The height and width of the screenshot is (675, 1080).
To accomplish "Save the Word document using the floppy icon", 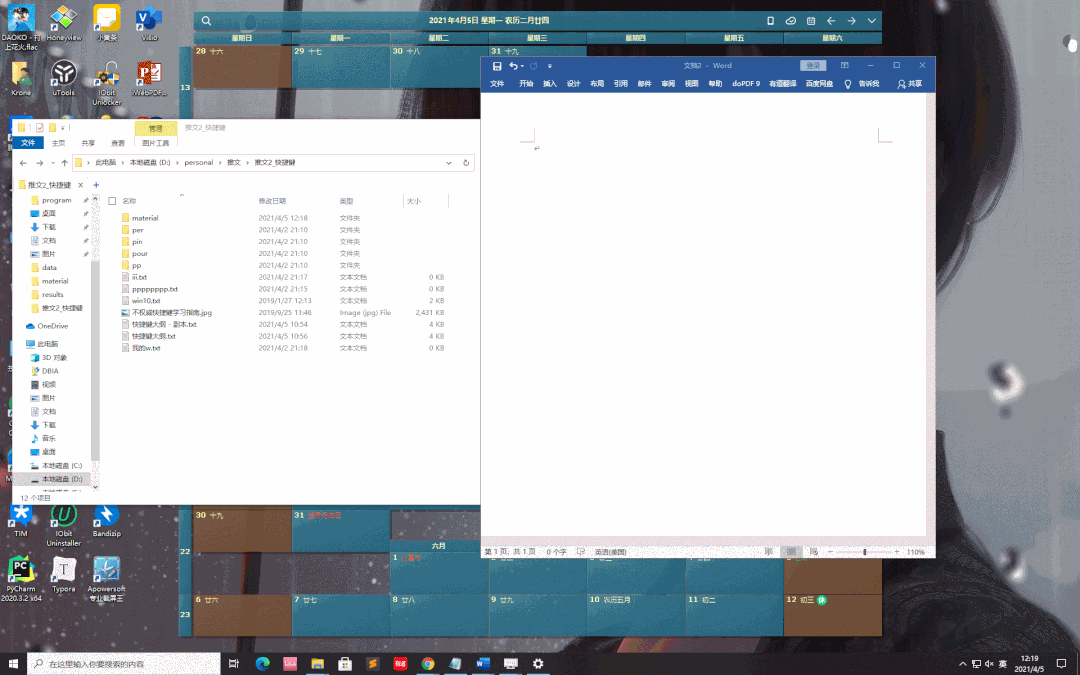I will coord(497,66).
